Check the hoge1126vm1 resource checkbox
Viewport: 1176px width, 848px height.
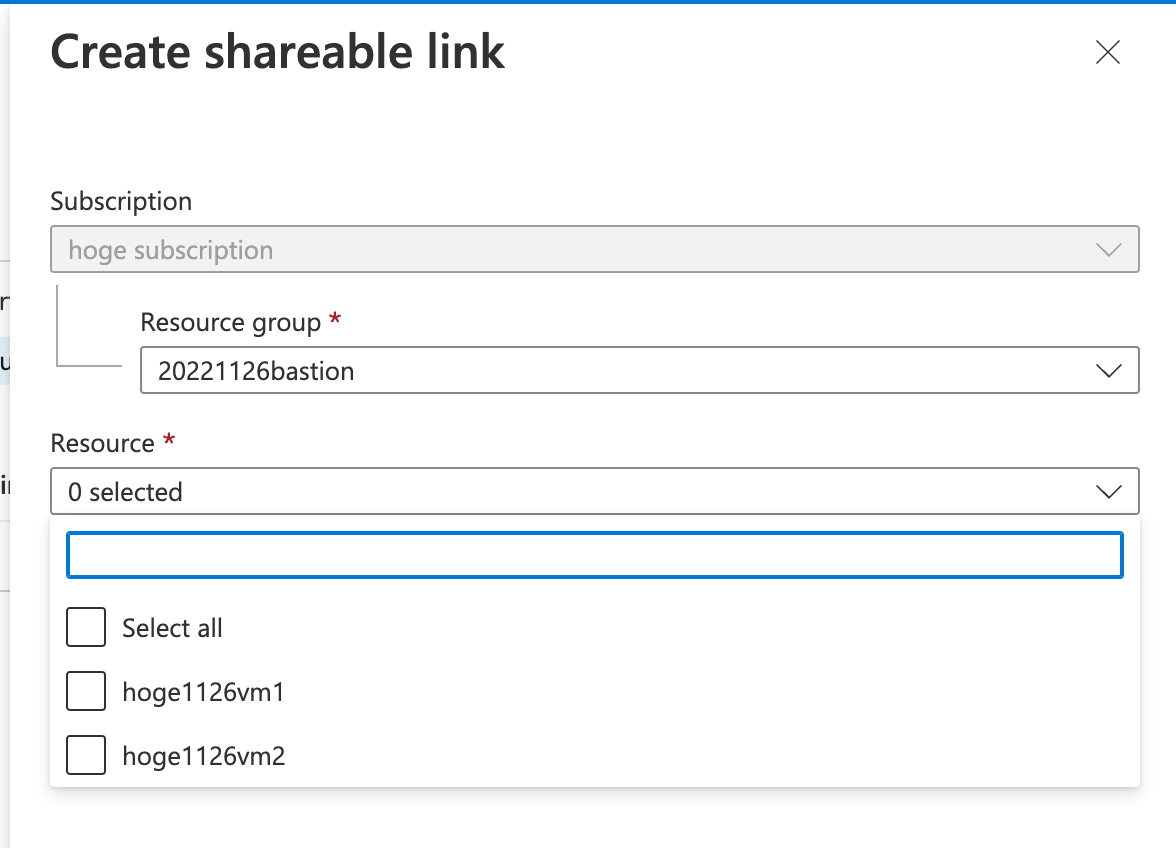[85, 691]
